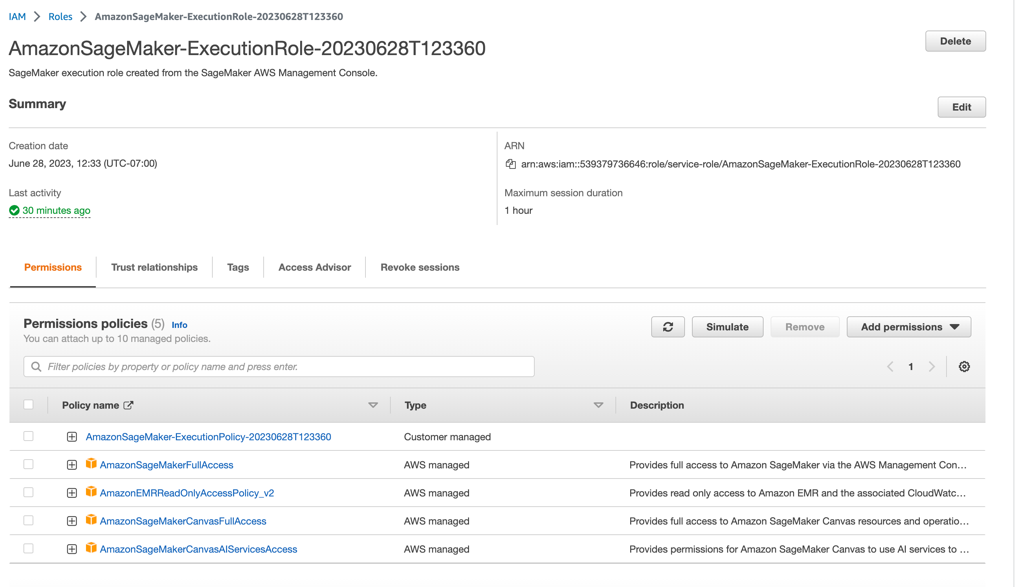Click the AWS managed cell for AmazonSageMakerFullAccess
1016x587 pixels.
click(436, 465)
